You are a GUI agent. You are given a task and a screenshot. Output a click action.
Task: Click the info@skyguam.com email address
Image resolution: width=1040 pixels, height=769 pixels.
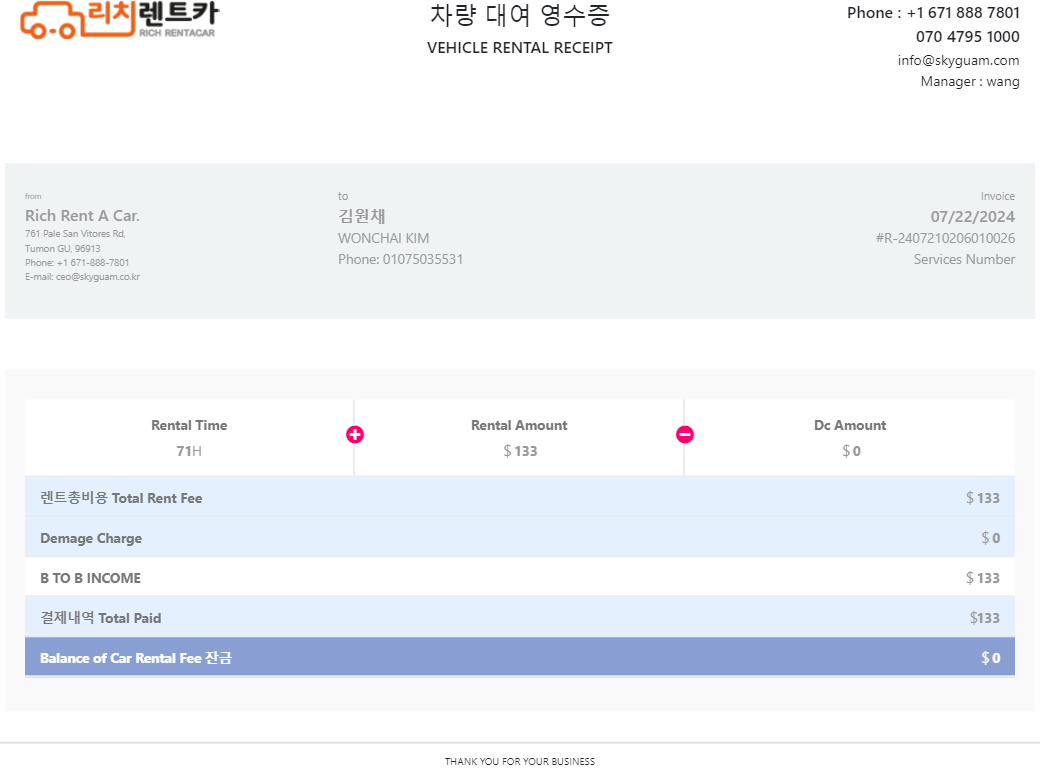(958, 60)
